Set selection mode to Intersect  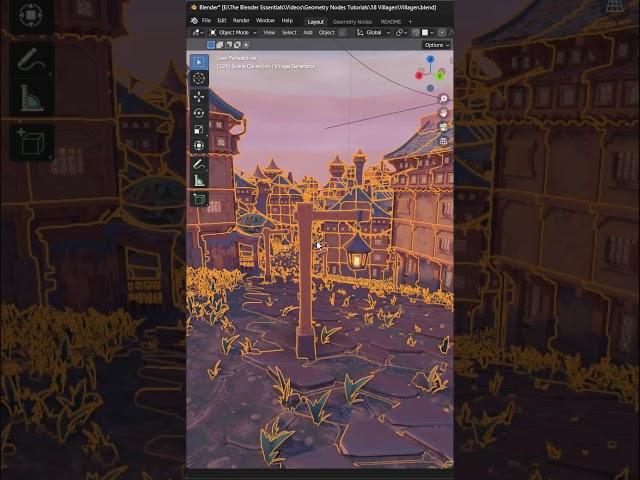[x=246, y=45]
